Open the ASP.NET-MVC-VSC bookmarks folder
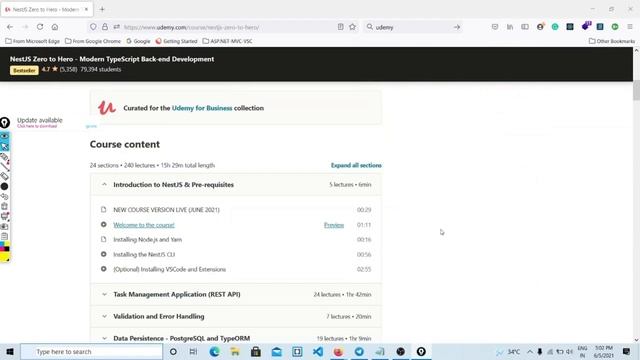Viewport: 640px width, 360px height. pyautogui.click(x=227, y=41)
